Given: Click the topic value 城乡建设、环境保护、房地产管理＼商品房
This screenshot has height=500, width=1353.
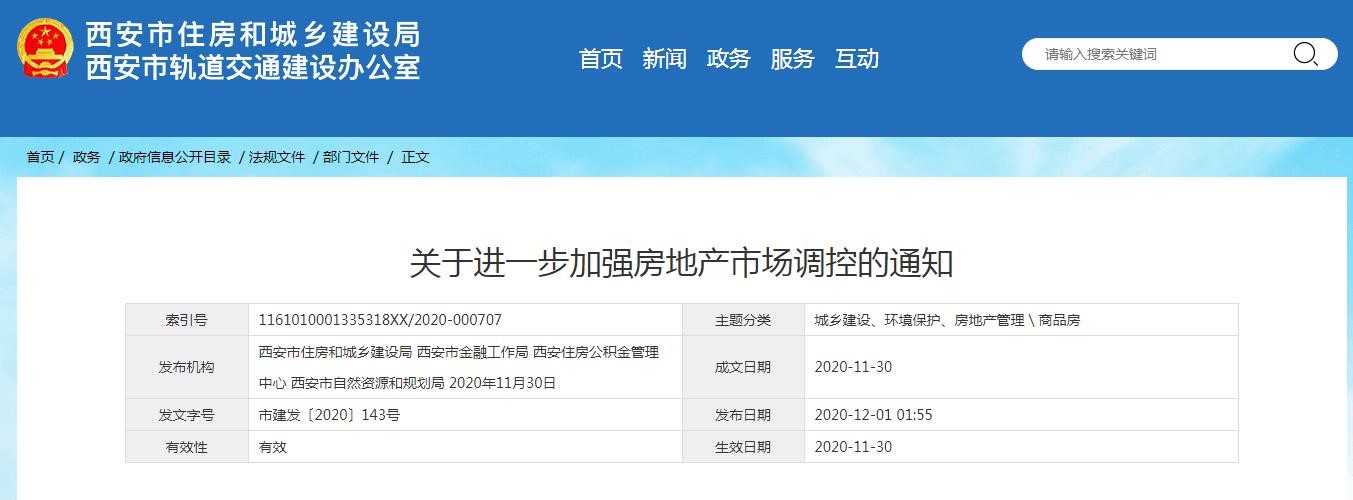Looking at the screenshot, I should (x=948, y=320).
